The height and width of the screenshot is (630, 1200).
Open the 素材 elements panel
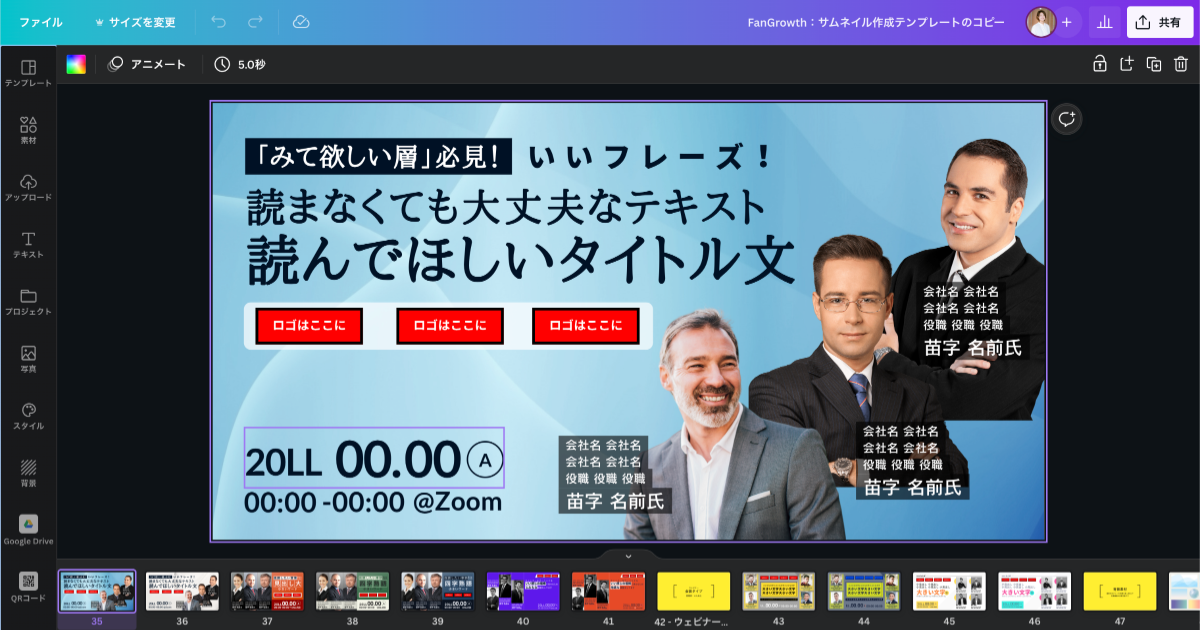28,130
